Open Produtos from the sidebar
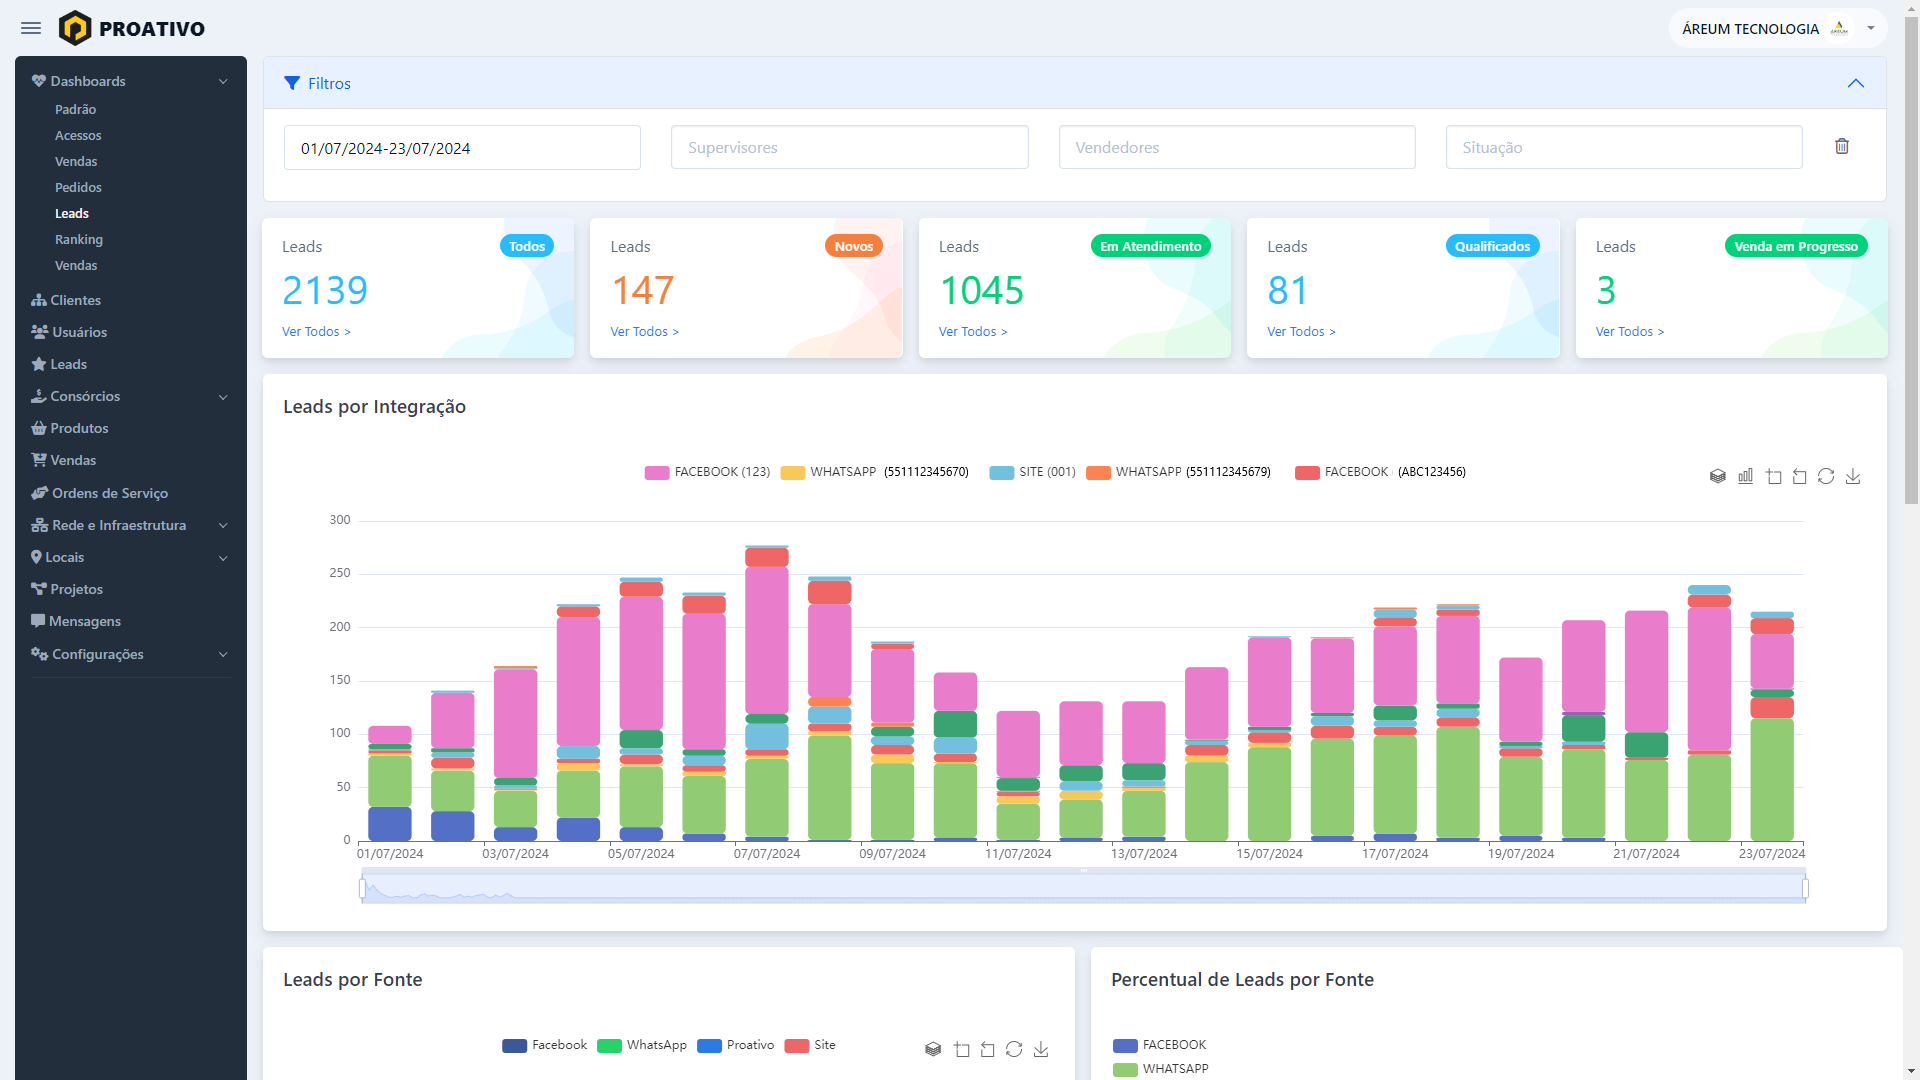The width and height of the screenshot is (1920, 1080). [70, 428]
